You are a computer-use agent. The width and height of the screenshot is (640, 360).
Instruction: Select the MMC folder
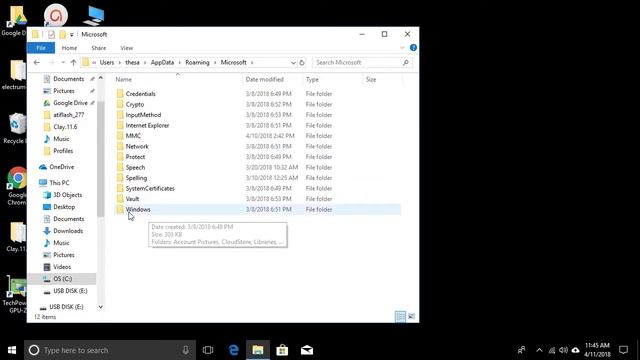[133, 136]
